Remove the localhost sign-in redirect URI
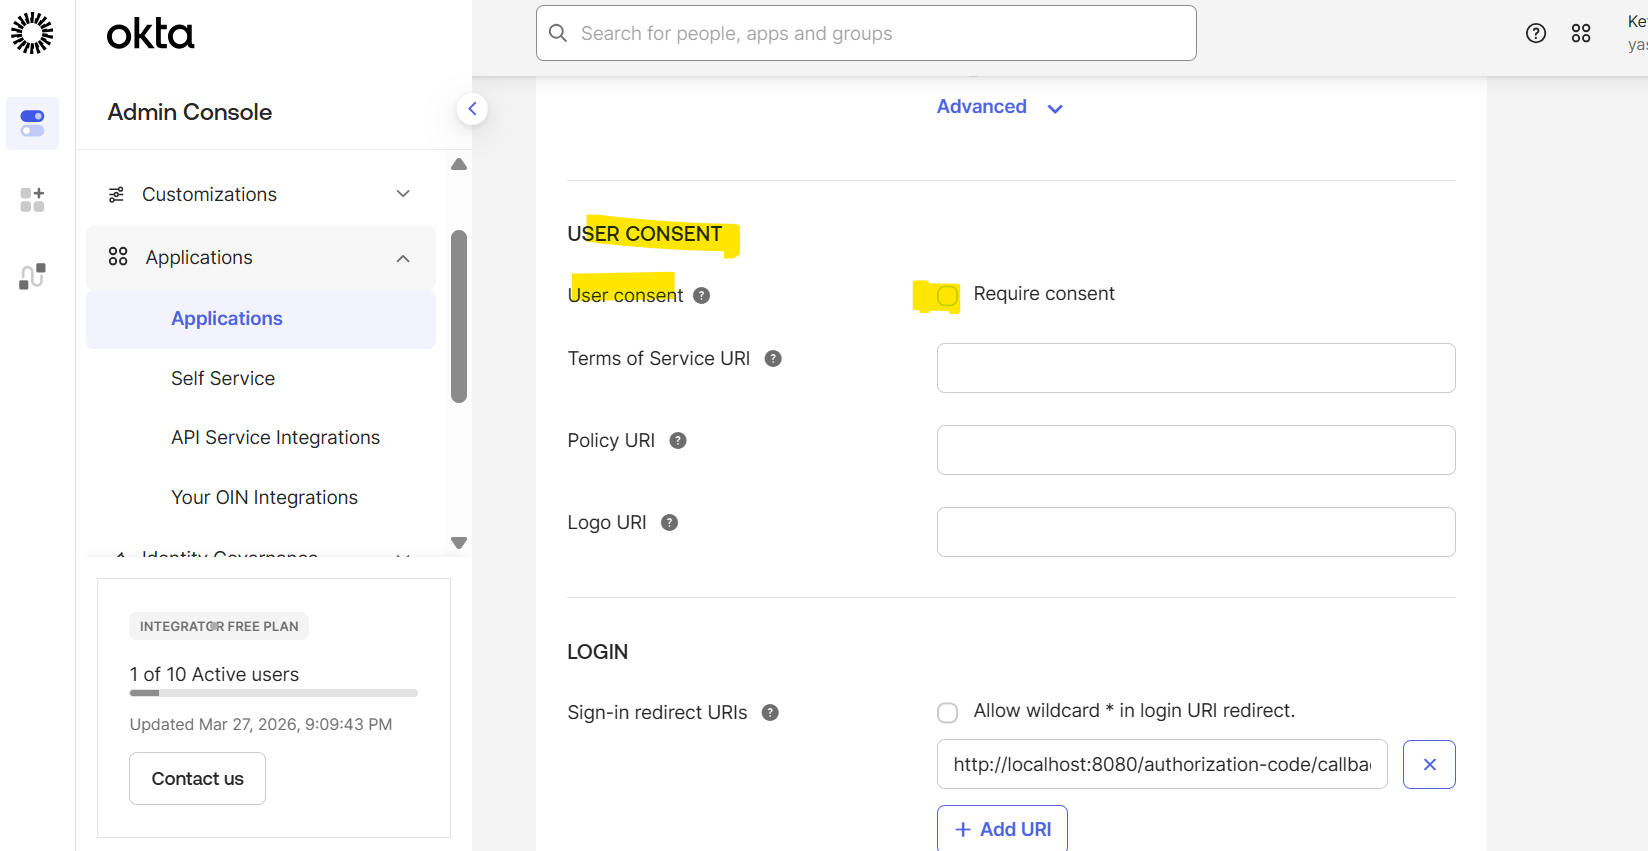 (1429, 764)
